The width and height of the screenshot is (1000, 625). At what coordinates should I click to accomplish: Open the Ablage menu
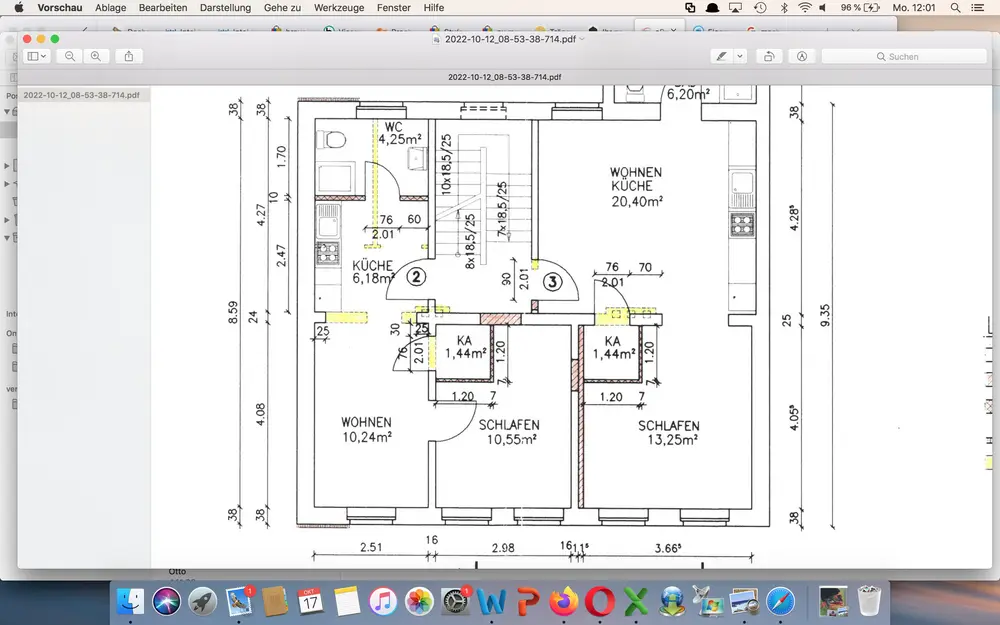coord(110,8)
